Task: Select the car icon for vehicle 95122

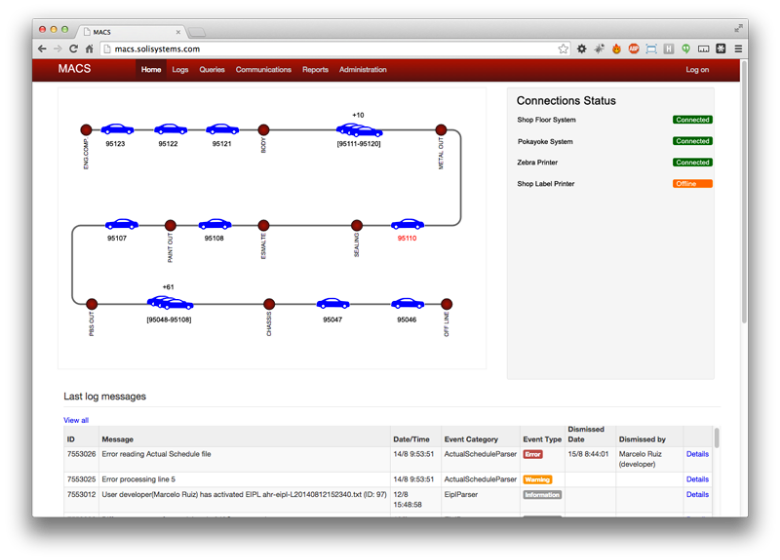Action: click(x=170, y=129)
